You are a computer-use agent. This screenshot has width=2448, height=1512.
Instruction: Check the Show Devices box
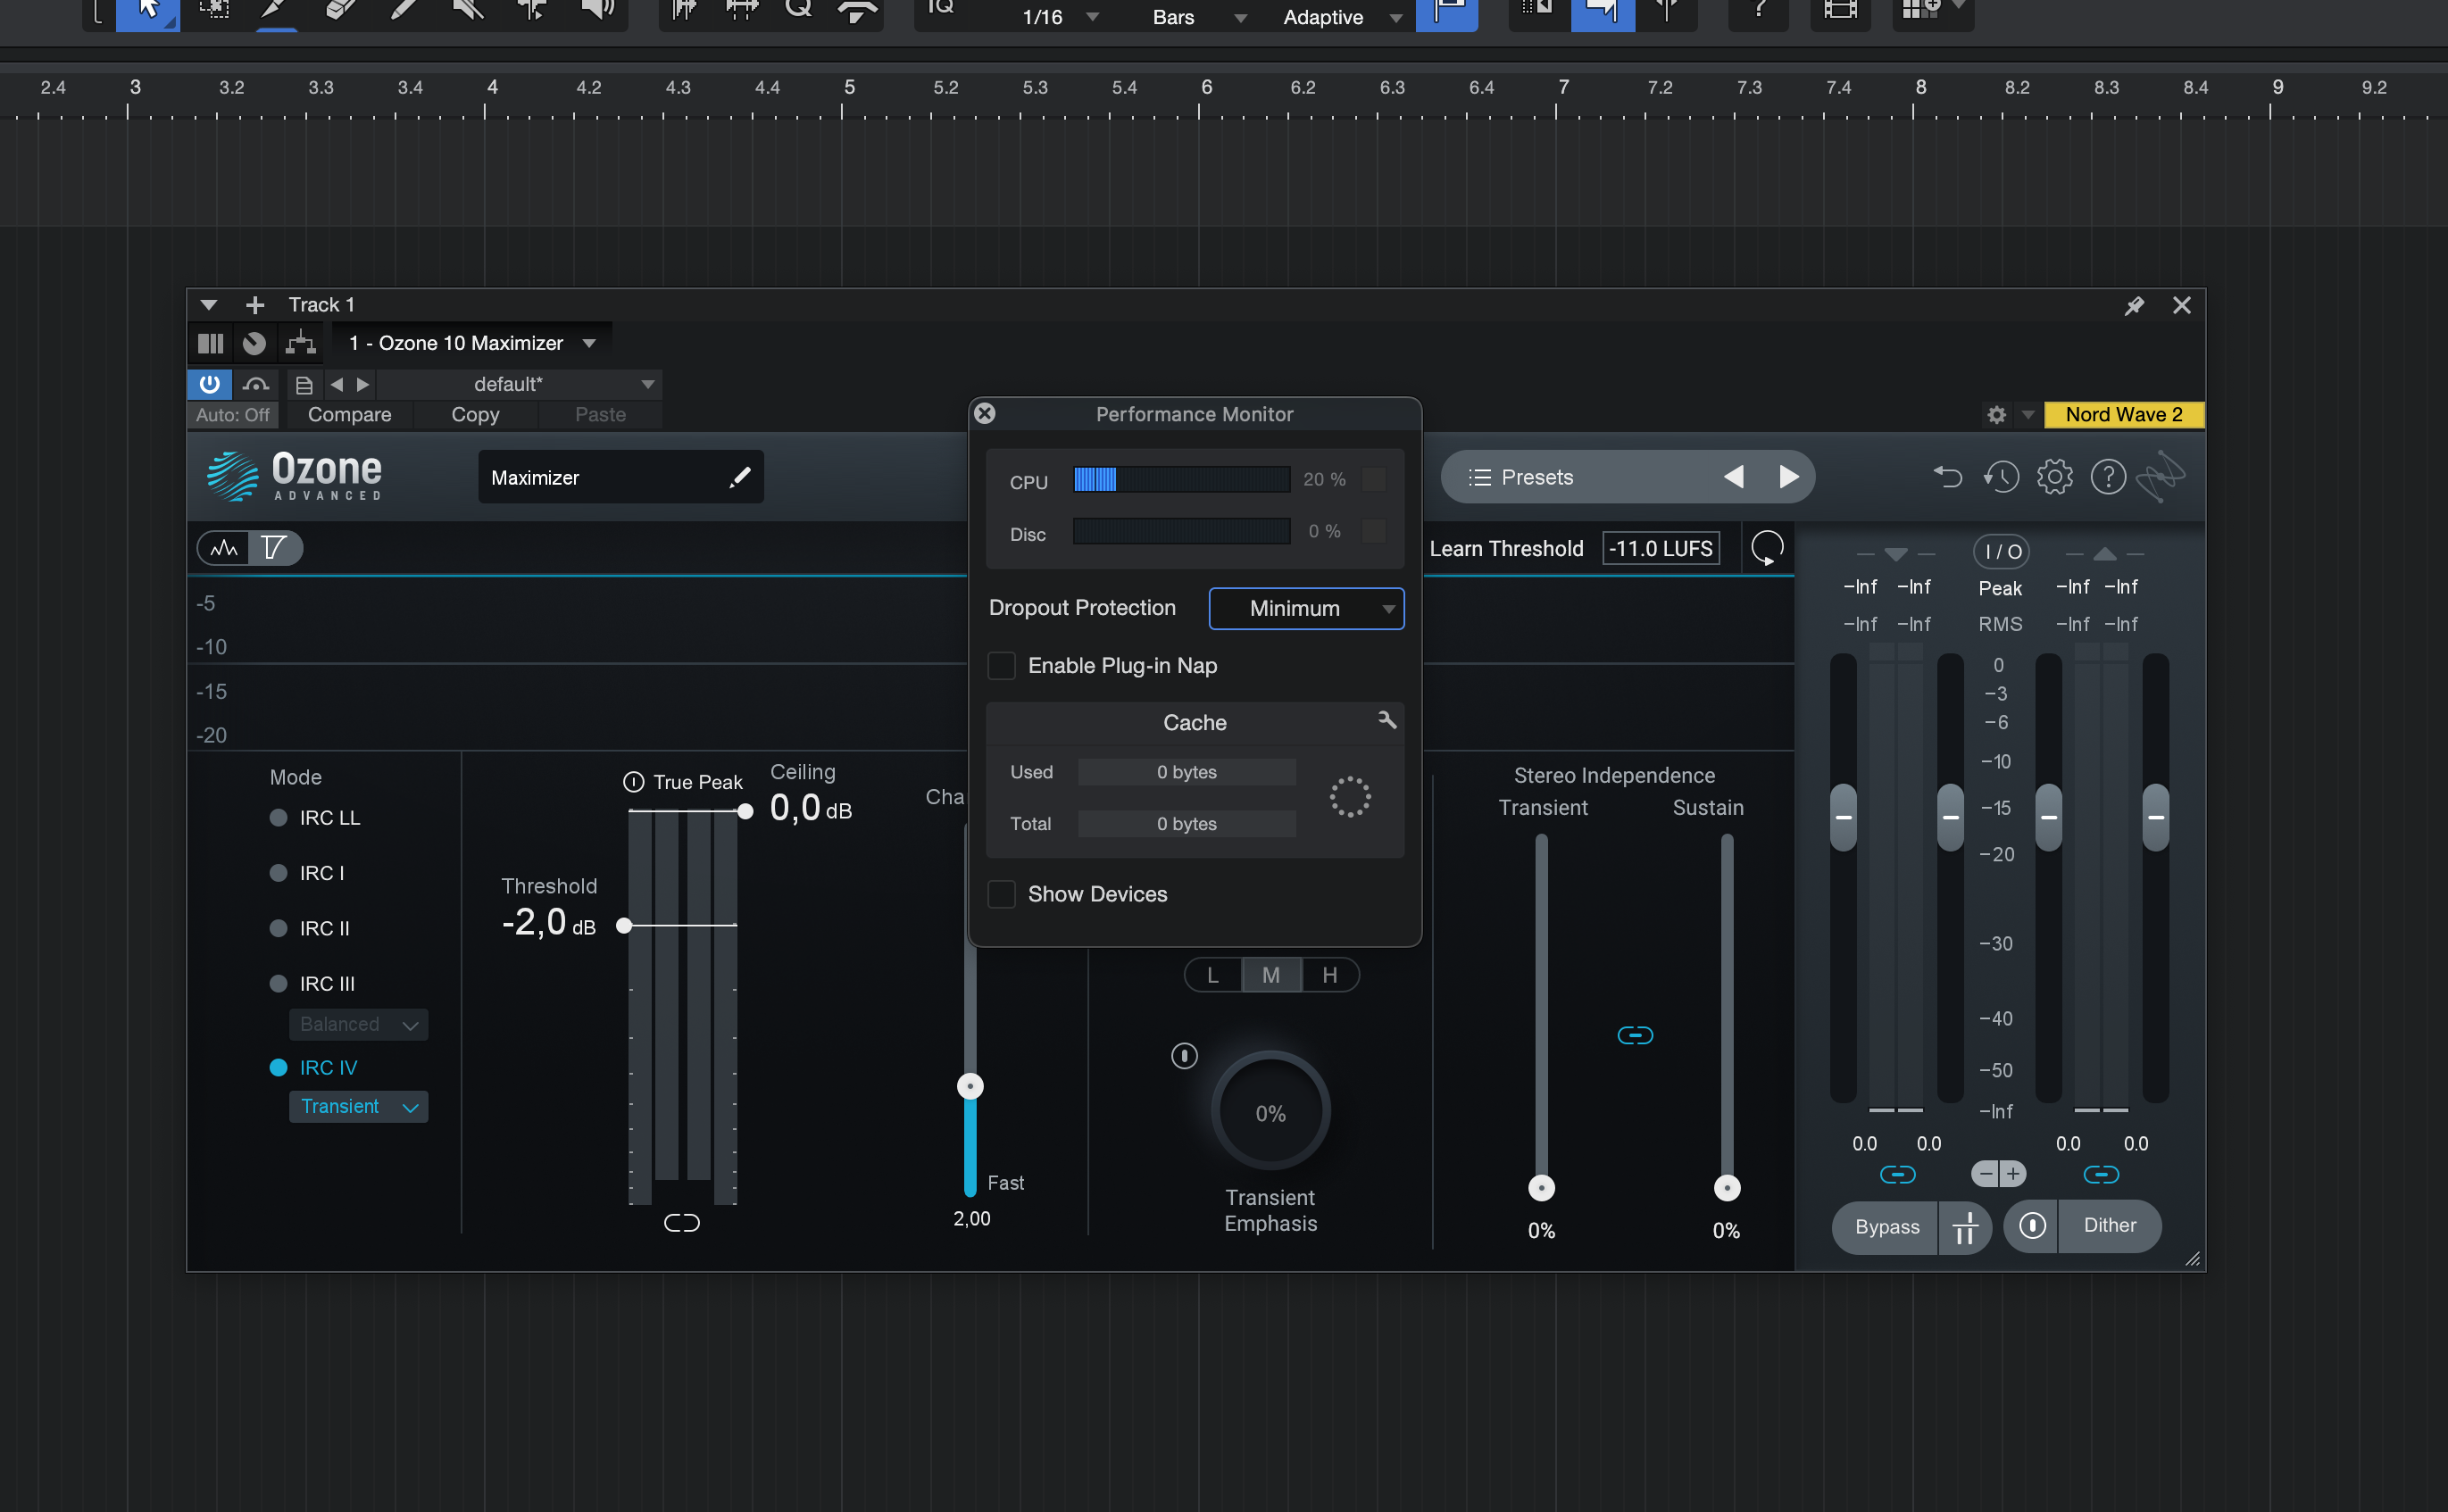[x=1001, y=894]
